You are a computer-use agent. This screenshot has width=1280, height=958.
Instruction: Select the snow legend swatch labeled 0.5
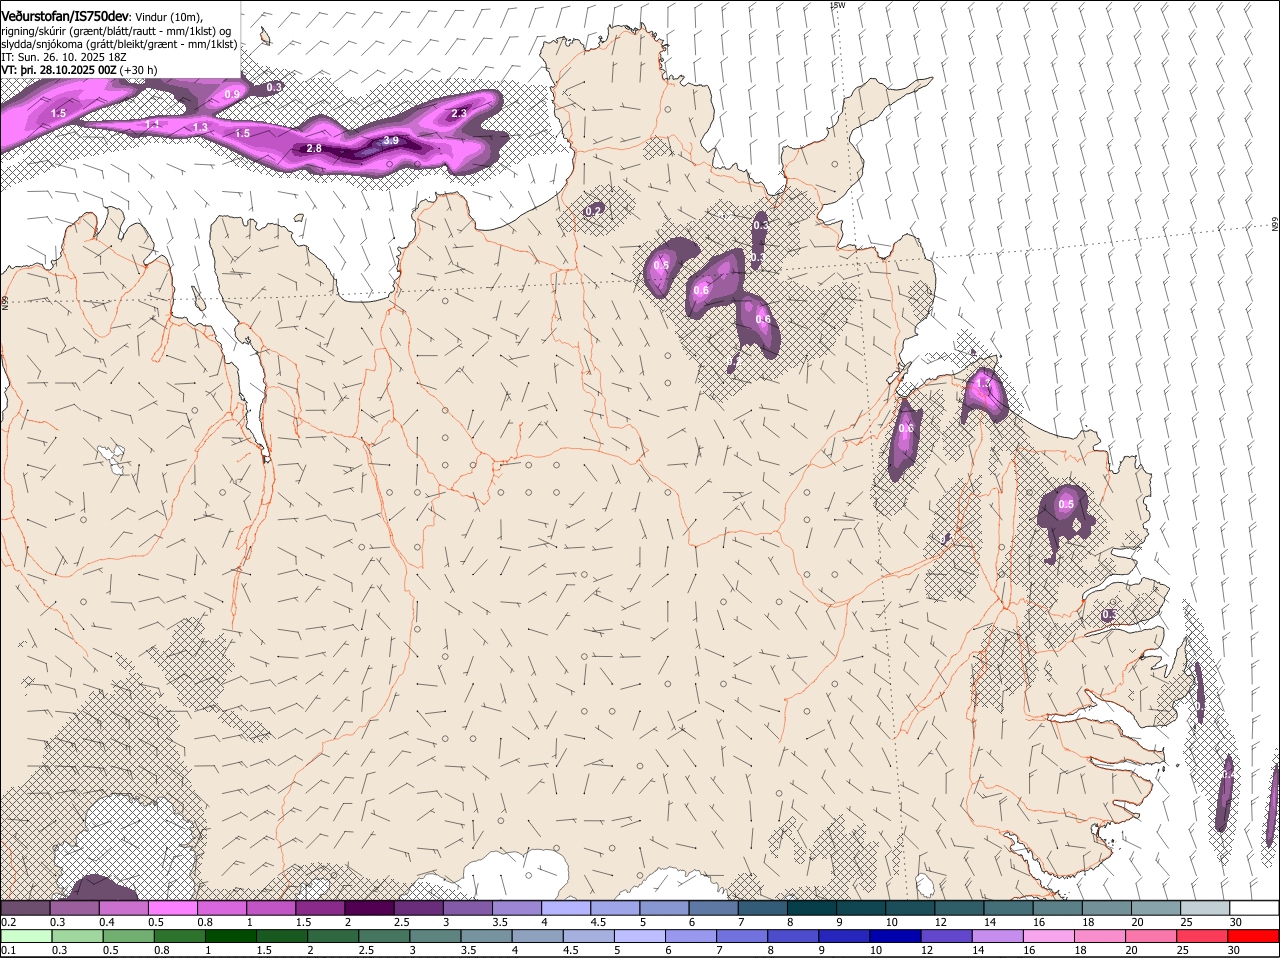(172, 907)
